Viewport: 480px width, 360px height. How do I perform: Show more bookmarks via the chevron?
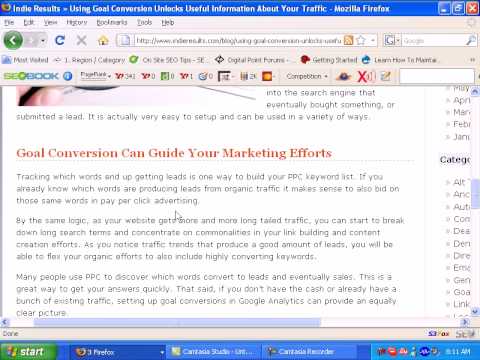pos(472,60)
